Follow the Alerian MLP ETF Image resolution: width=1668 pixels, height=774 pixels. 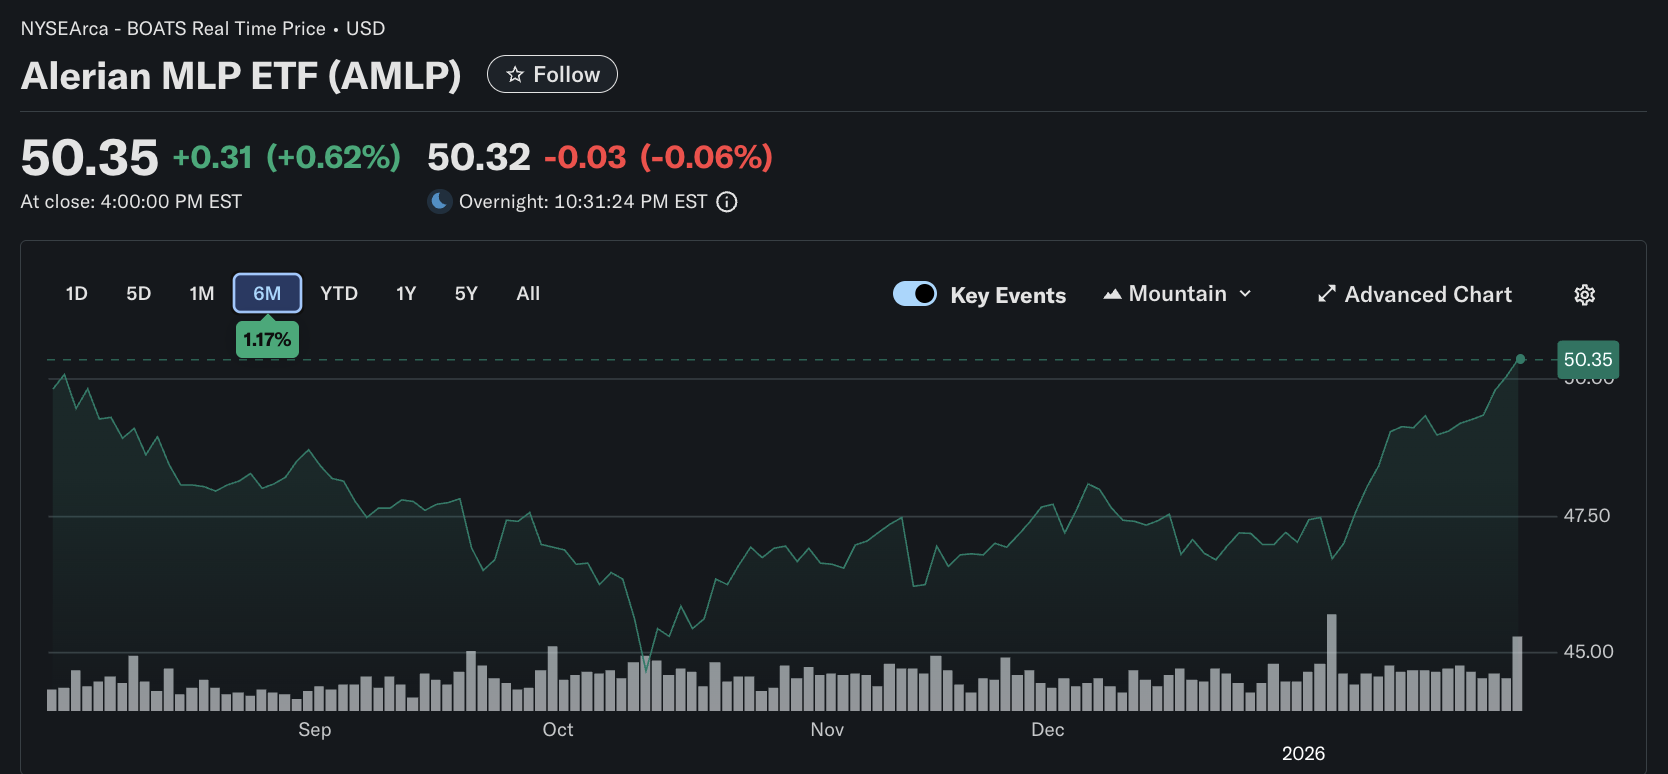click(x=552, y=74)
